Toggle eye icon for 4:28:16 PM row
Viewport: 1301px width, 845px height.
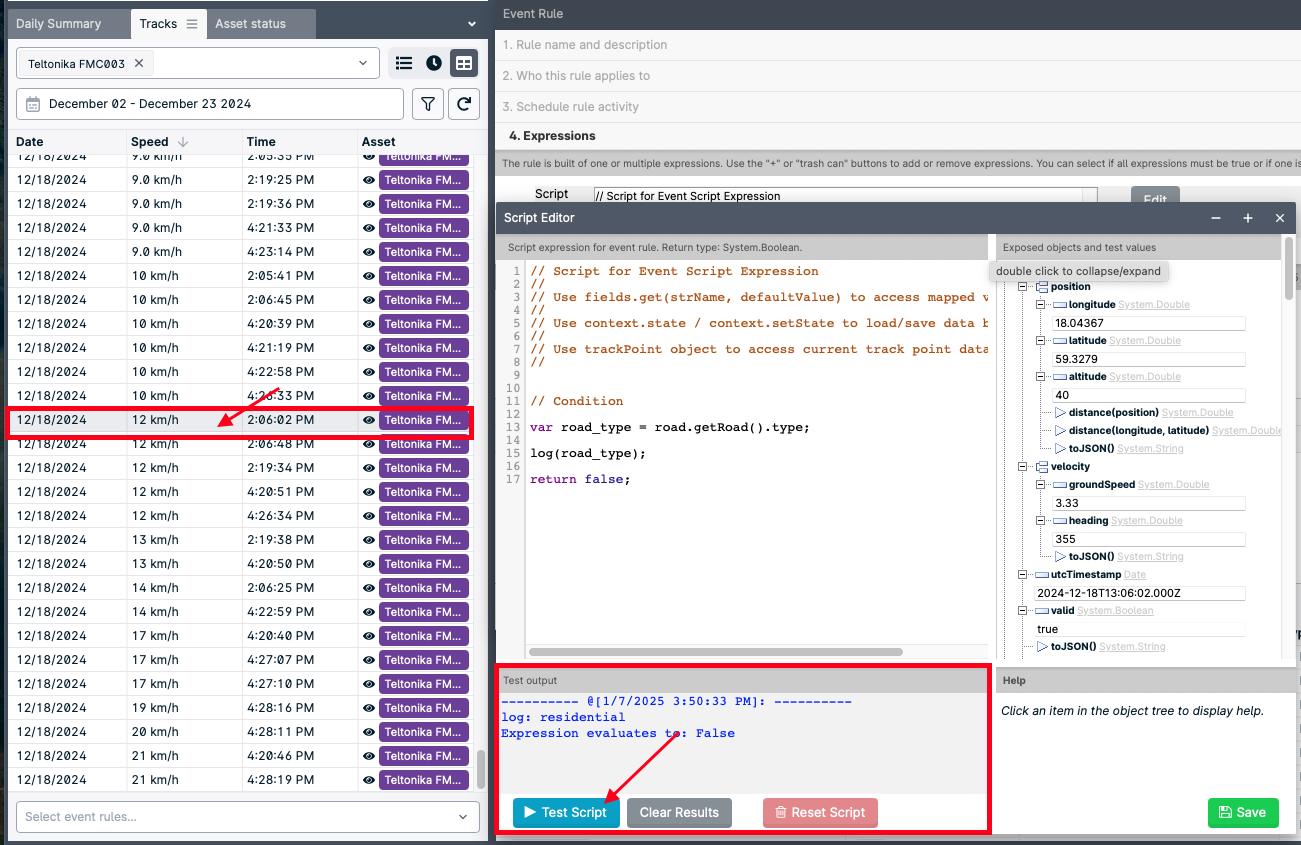point(369,708)
